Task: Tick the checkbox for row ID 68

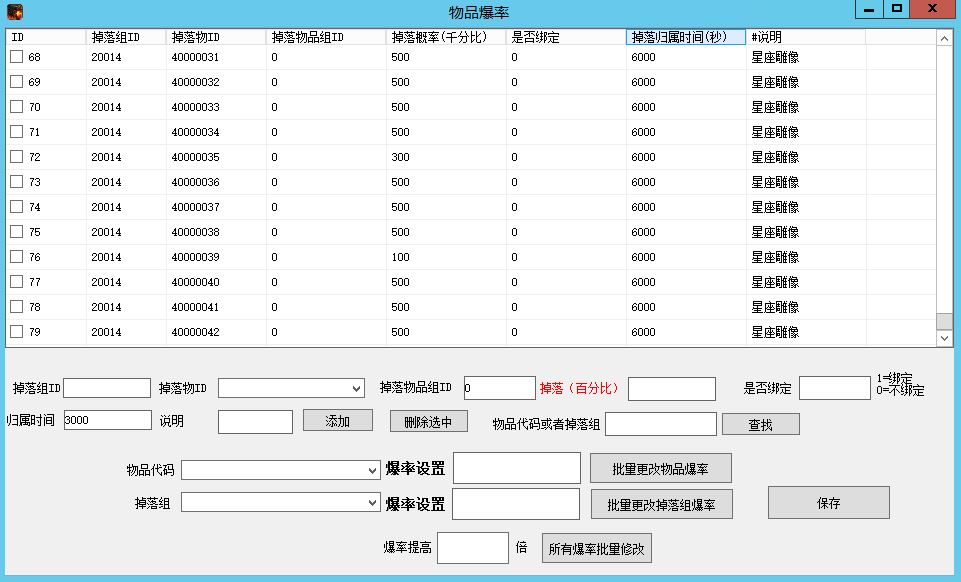Action: pos(16,57)
